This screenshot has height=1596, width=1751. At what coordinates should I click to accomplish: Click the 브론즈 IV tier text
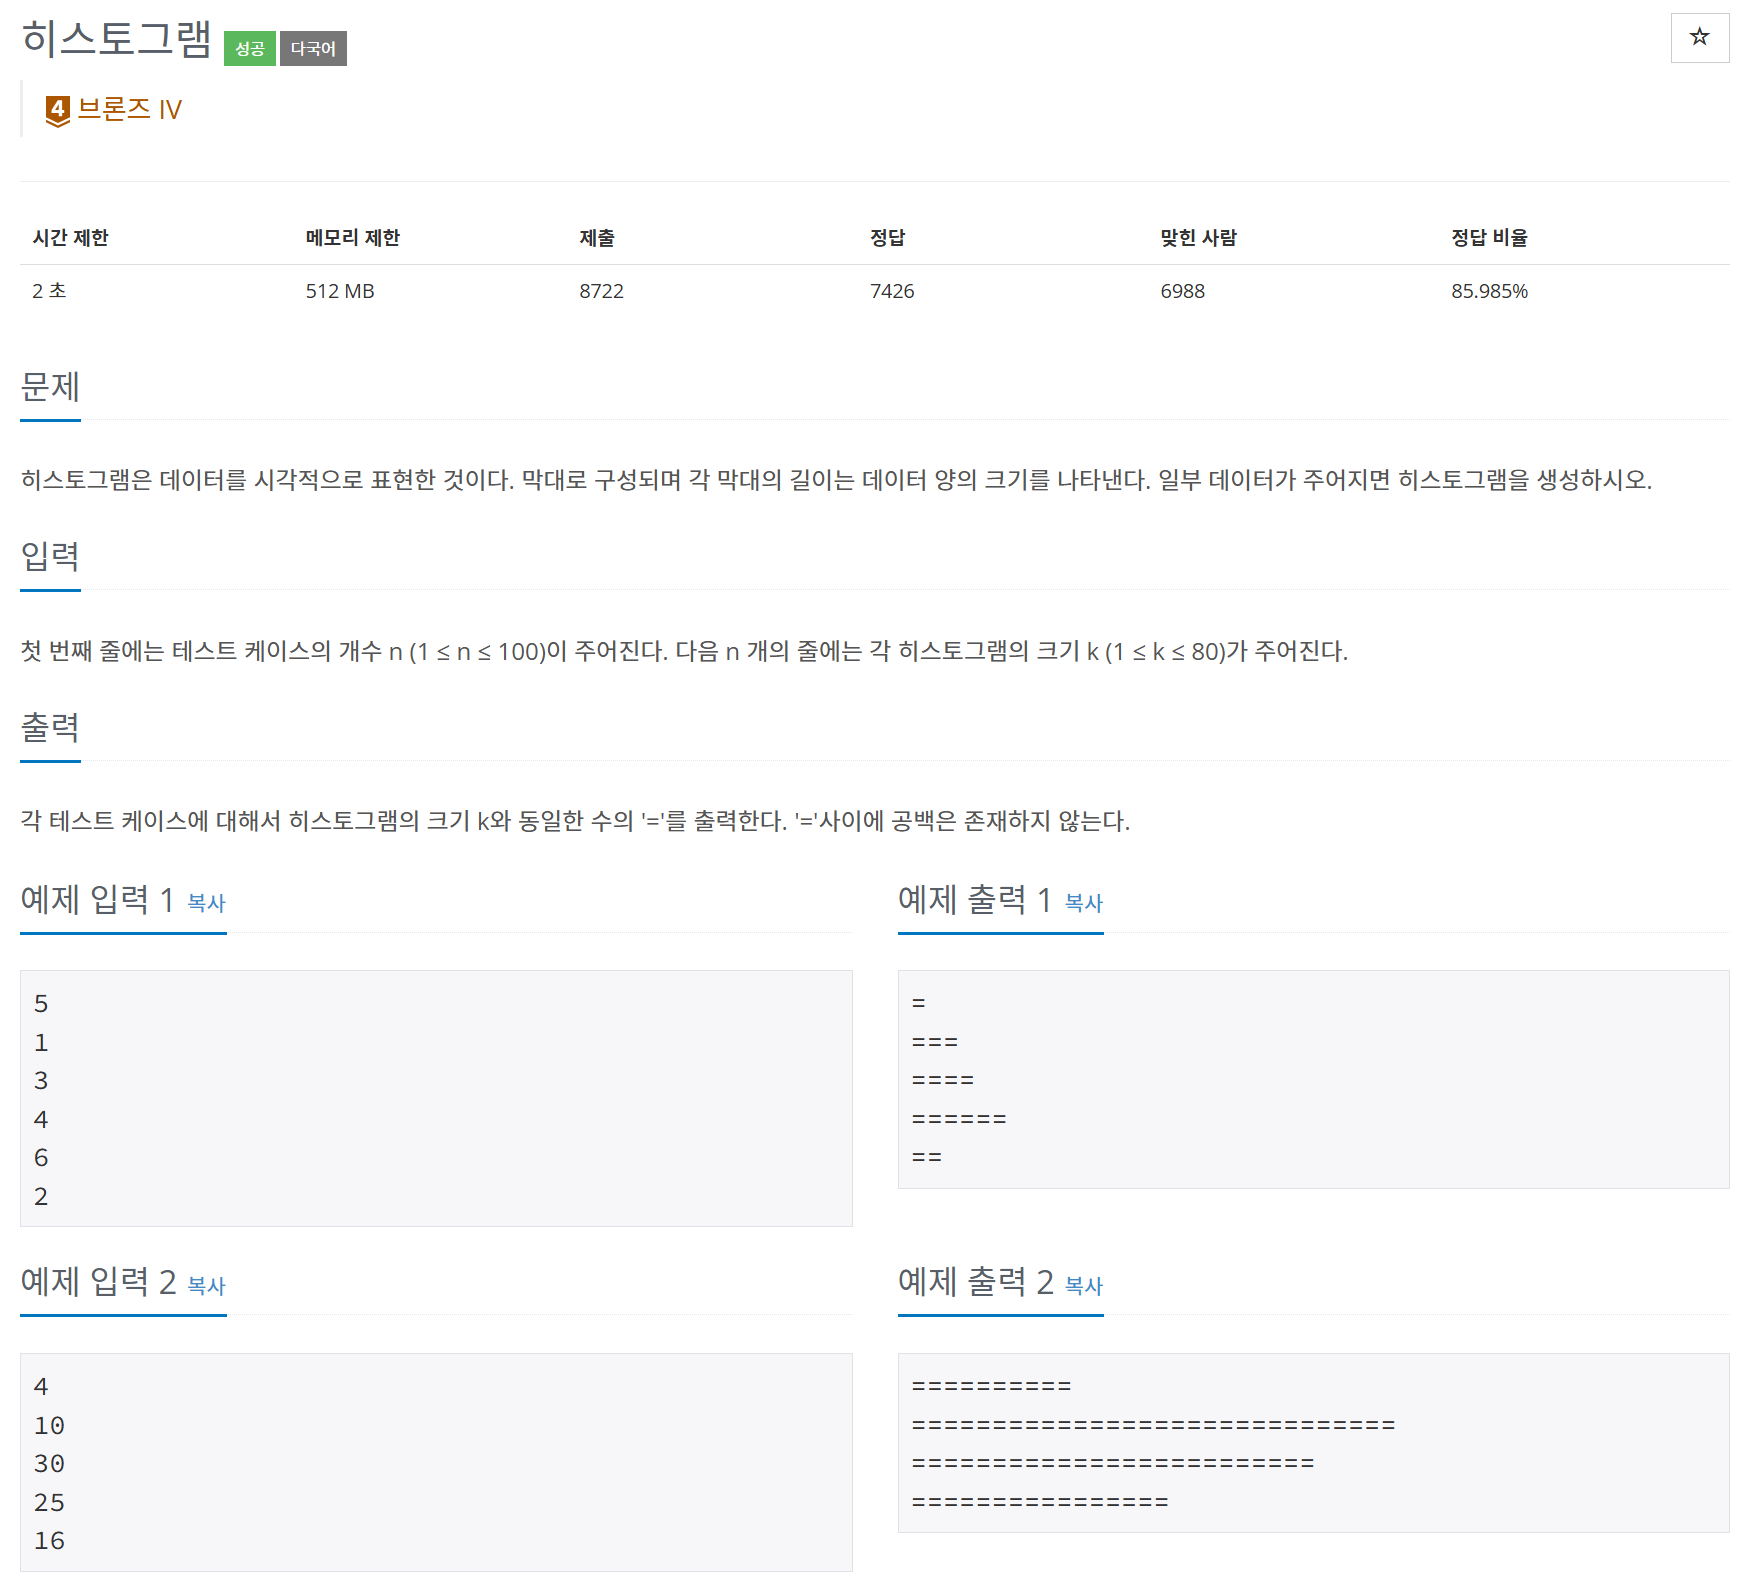pyautogui.click(x=129, y=109)
